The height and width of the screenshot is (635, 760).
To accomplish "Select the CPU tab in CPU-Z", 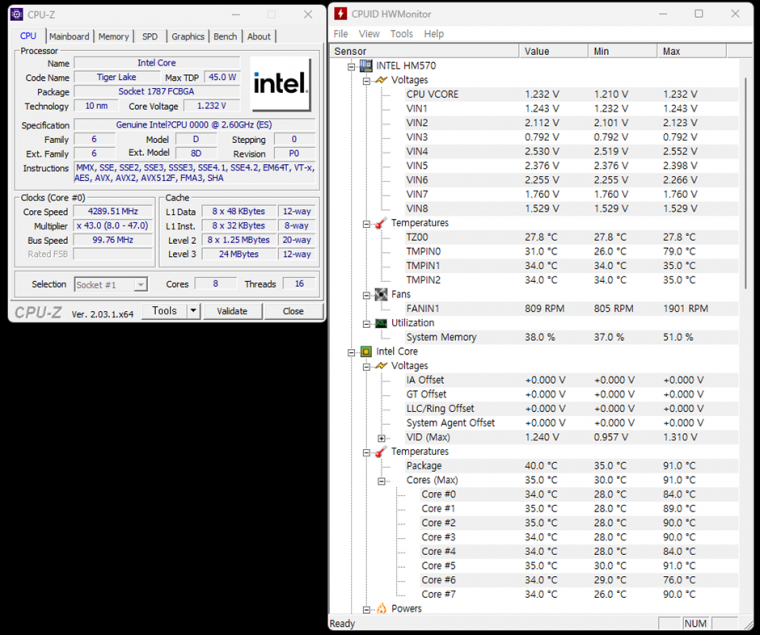I will pyautogui.click(x=28, y=36).
